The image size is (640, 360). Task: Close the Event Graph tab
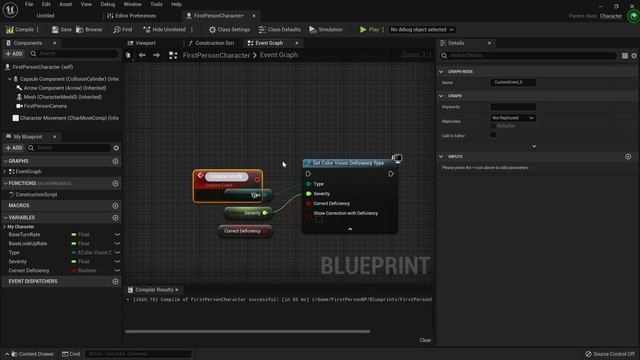coord(297,43)
